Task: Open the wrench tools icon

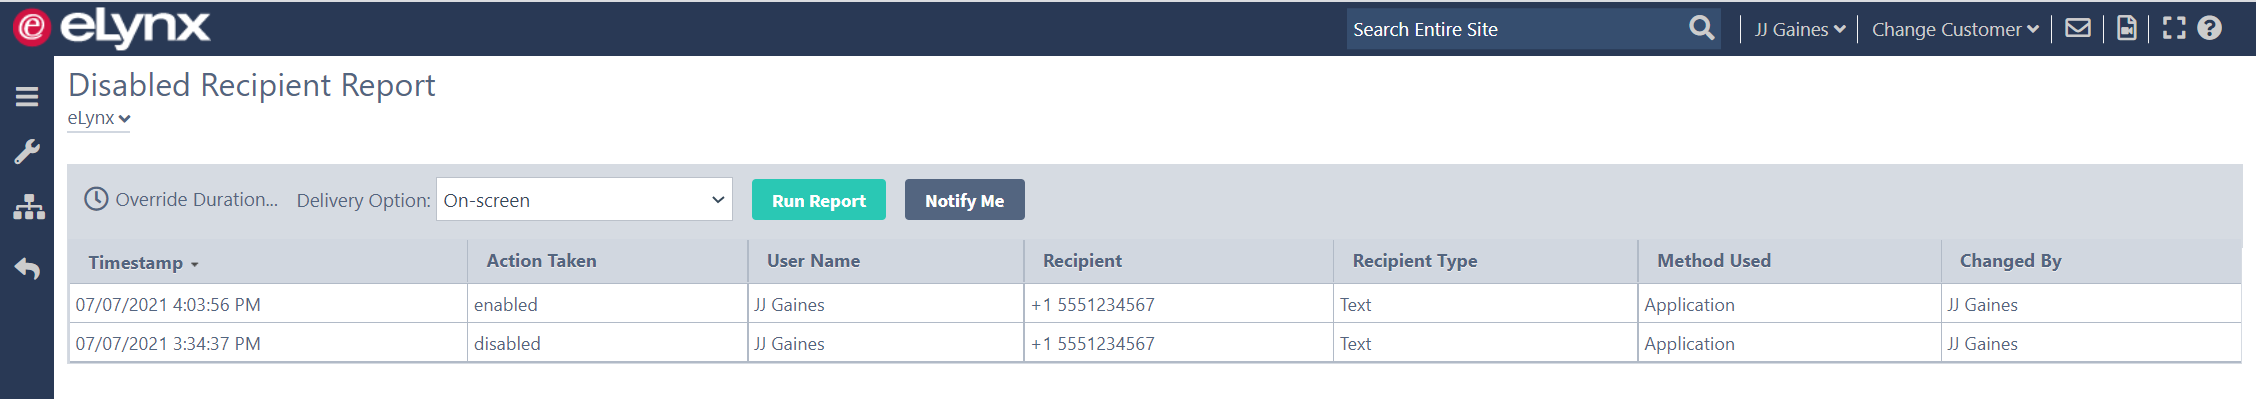Action: click(x=27, y=152)
